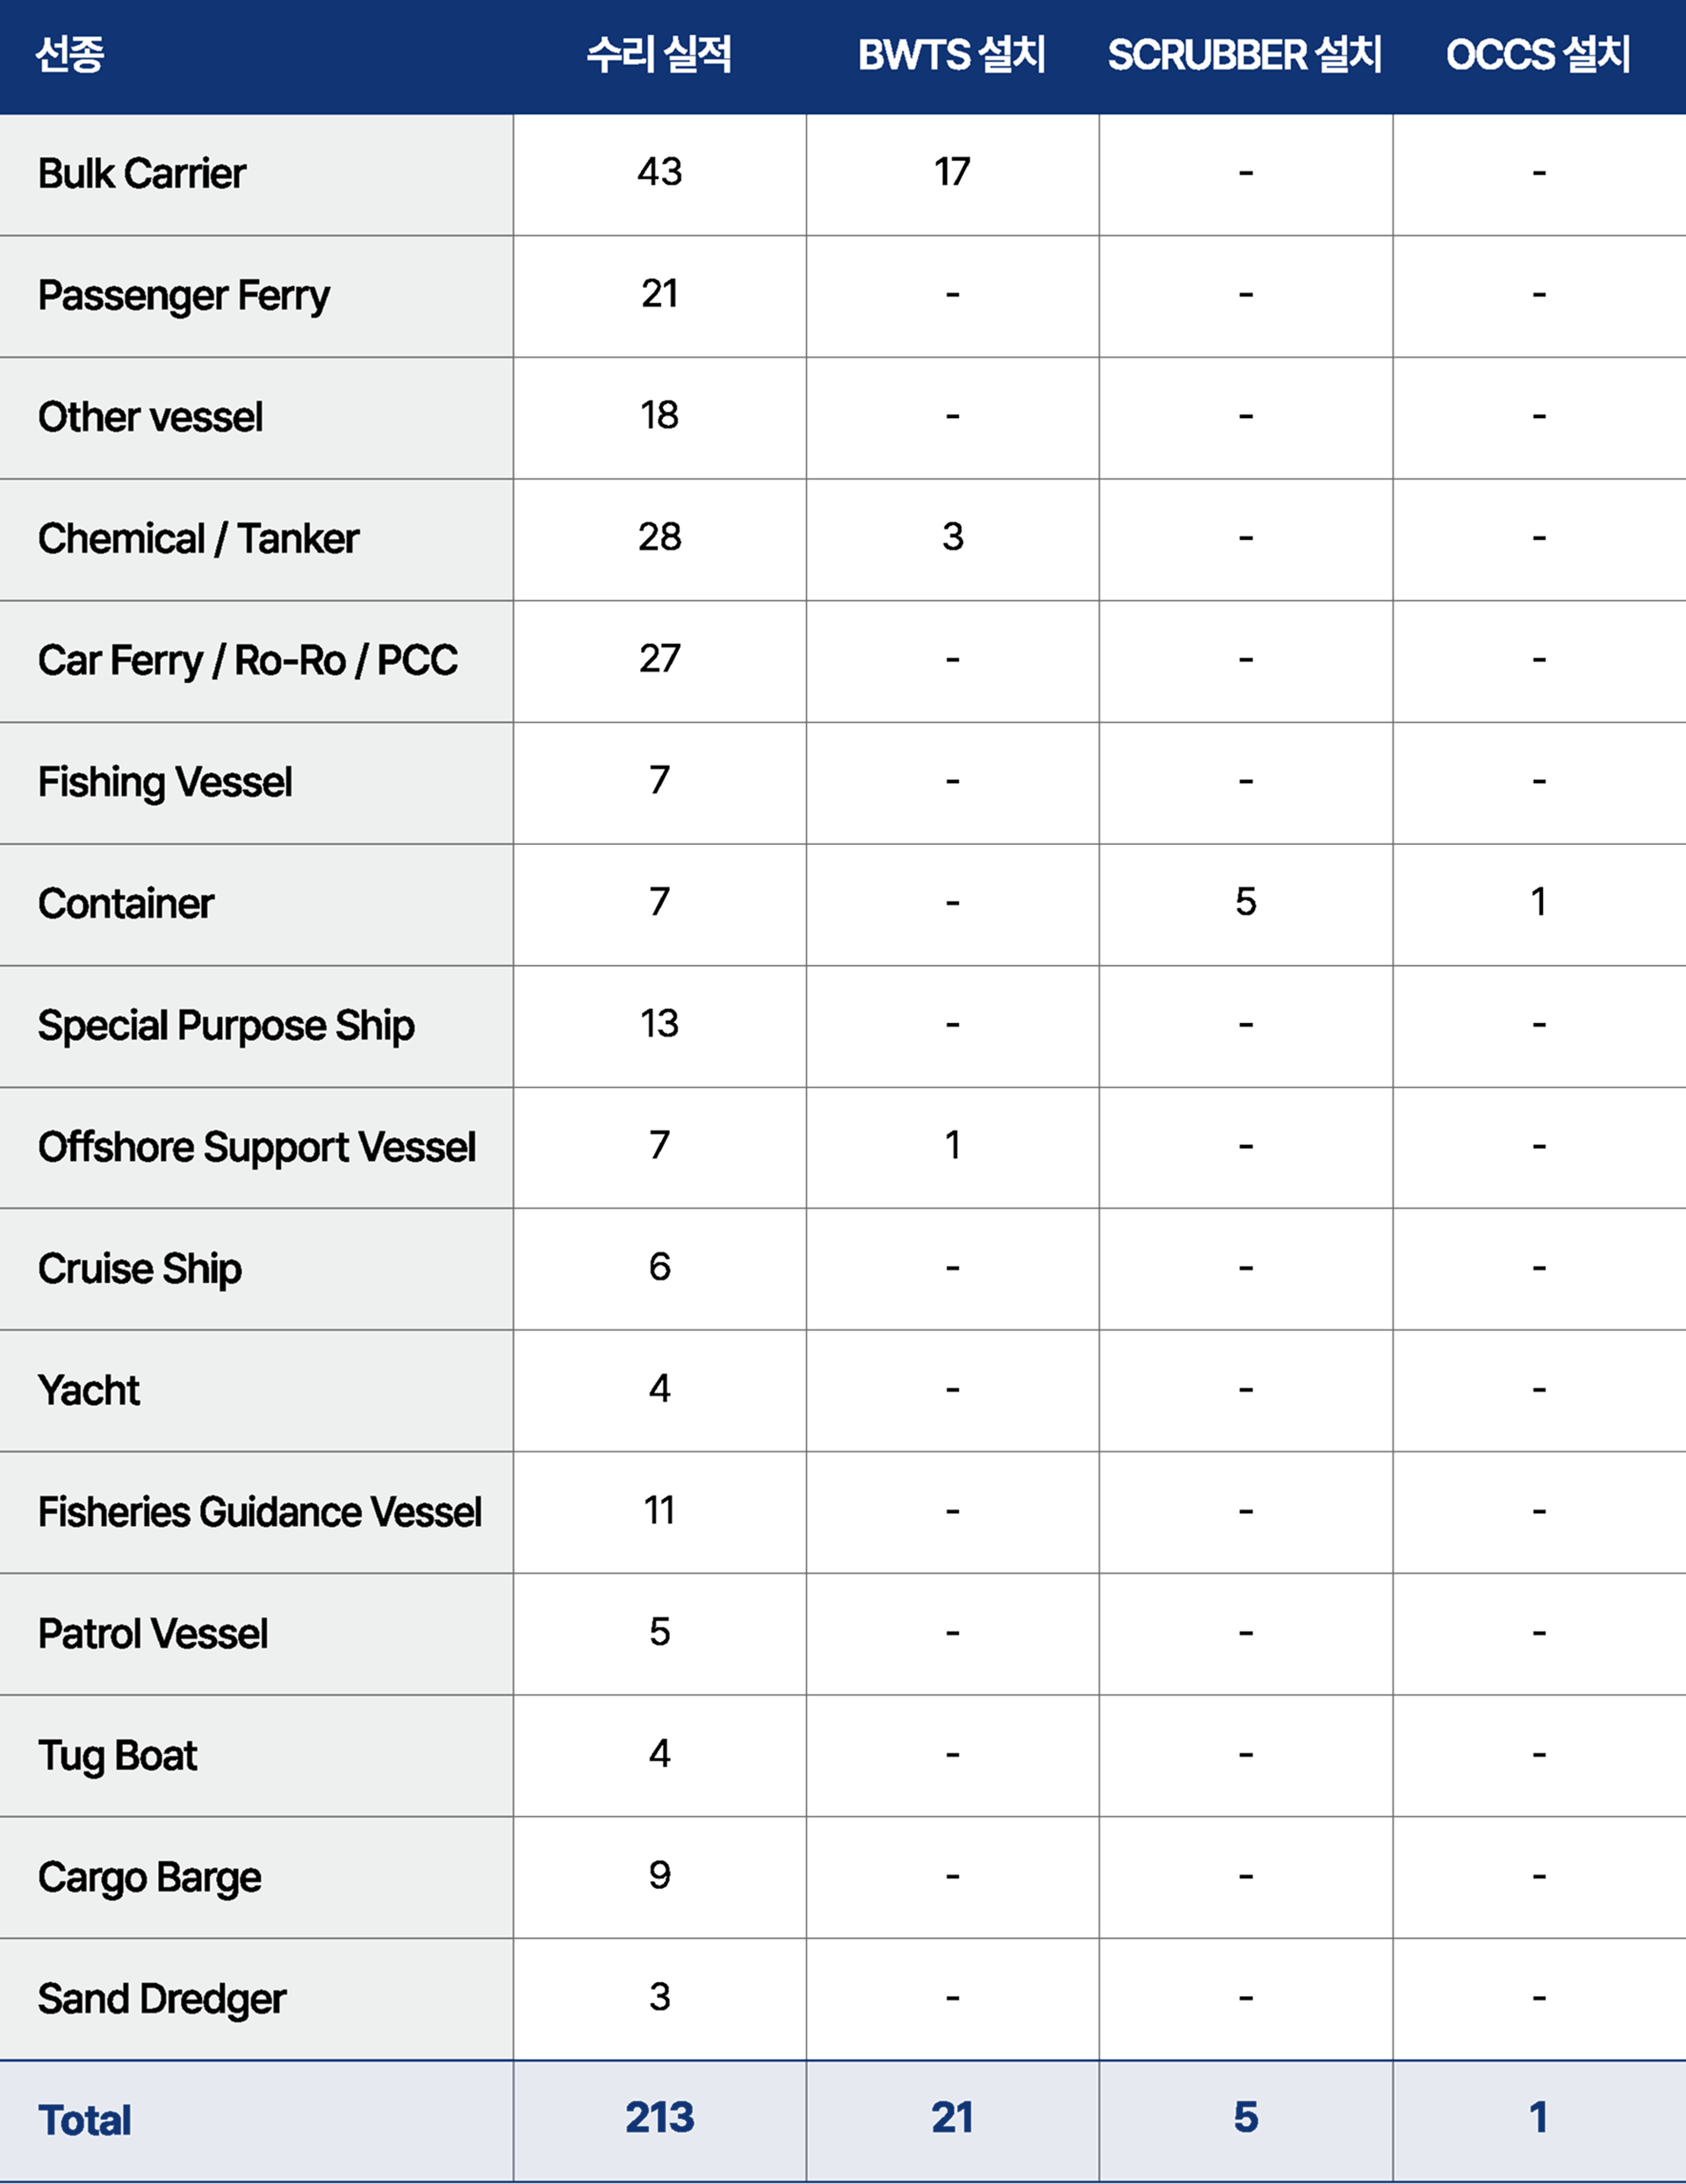Click the Special Purpose Ship label
Viewport: 1686px width, 2184px height.
tap(226, 1026)
